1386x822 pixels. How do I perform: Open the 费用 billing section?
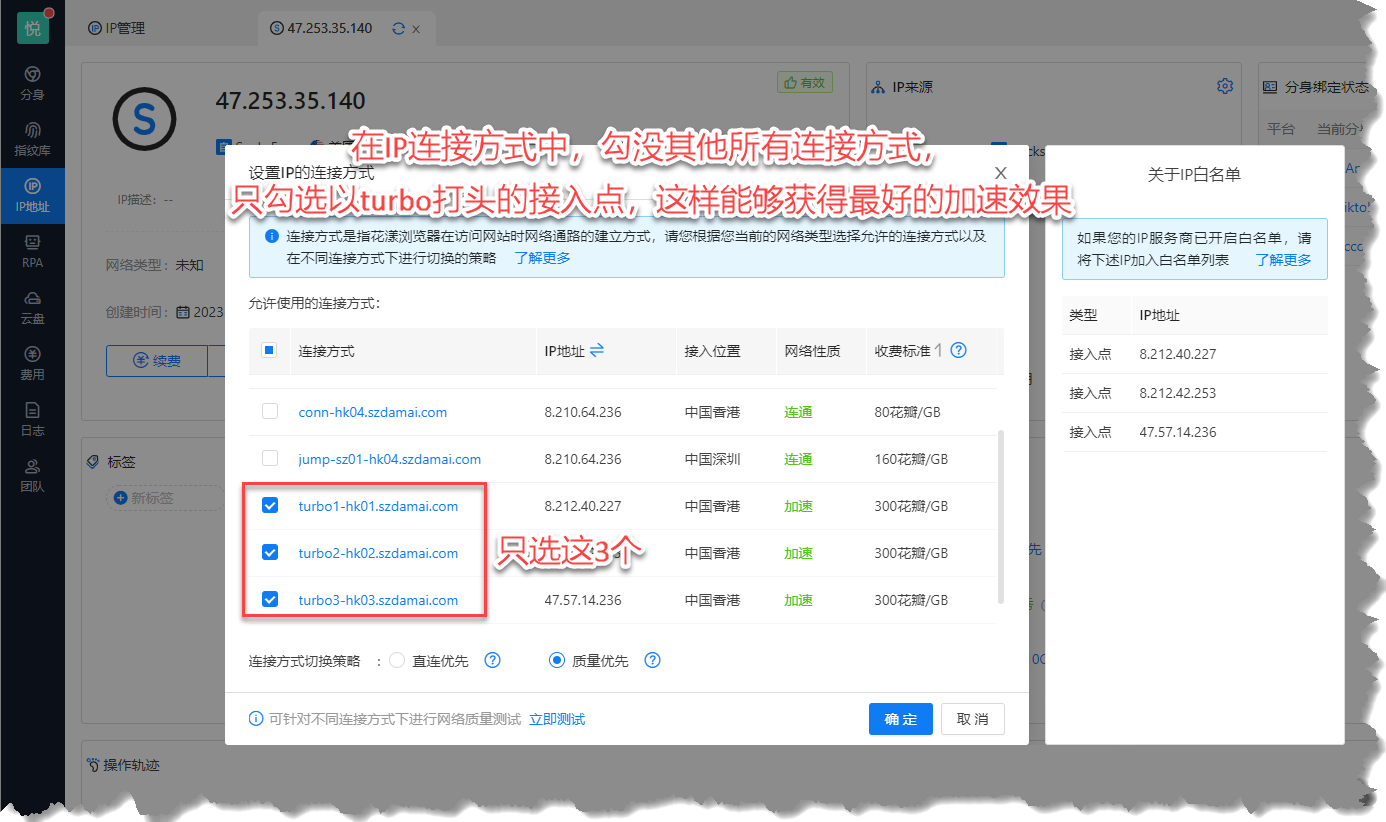tap(32, 364)
